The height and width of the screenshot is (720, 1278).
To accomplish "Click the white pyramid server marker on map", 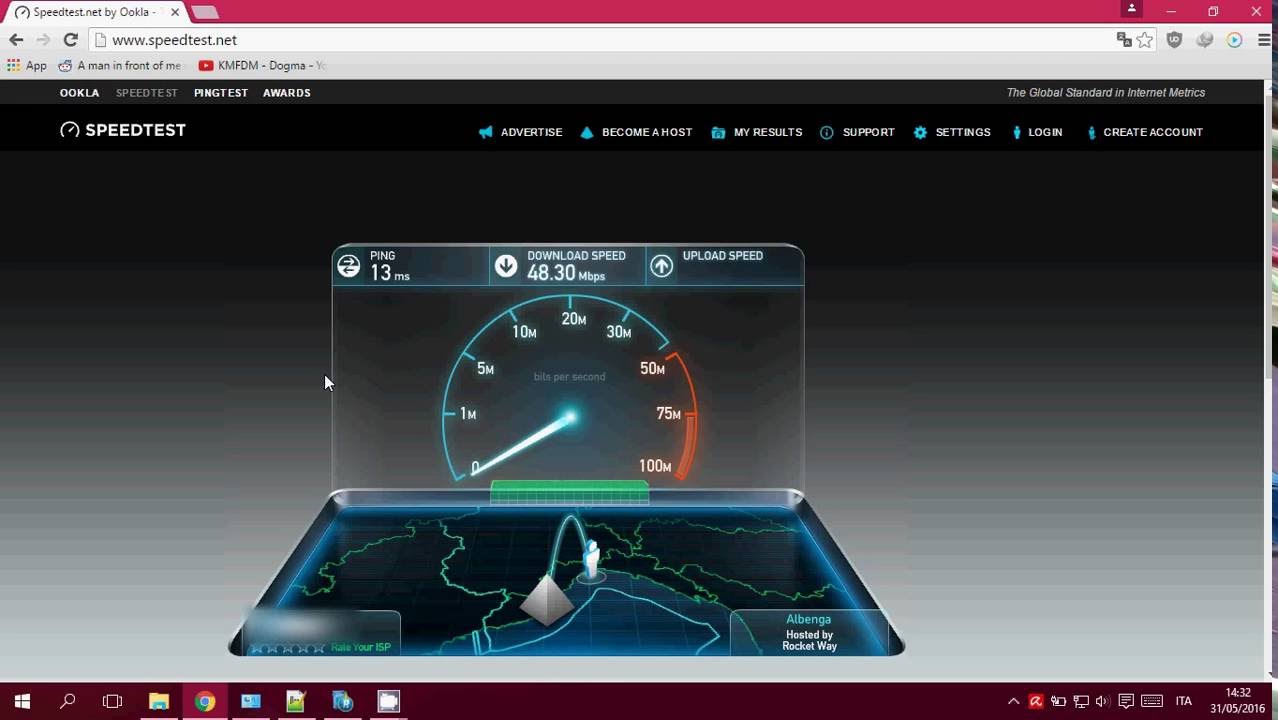I will pos(546,598).
